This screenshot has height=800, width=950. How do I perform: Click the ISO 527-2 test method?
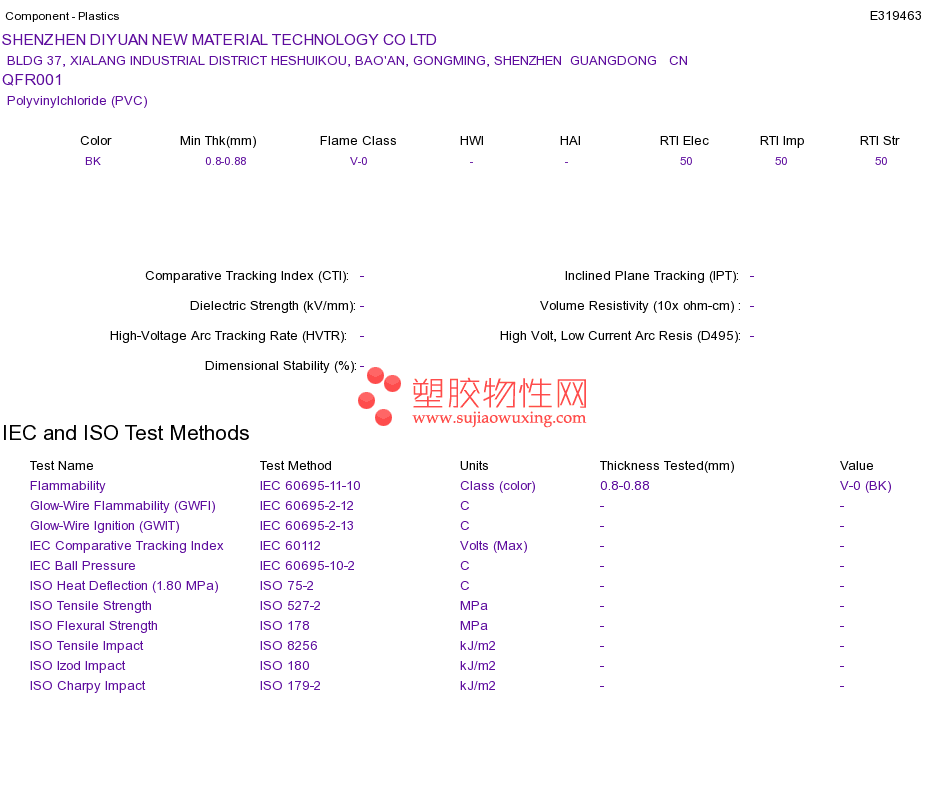tap(290, 605)
